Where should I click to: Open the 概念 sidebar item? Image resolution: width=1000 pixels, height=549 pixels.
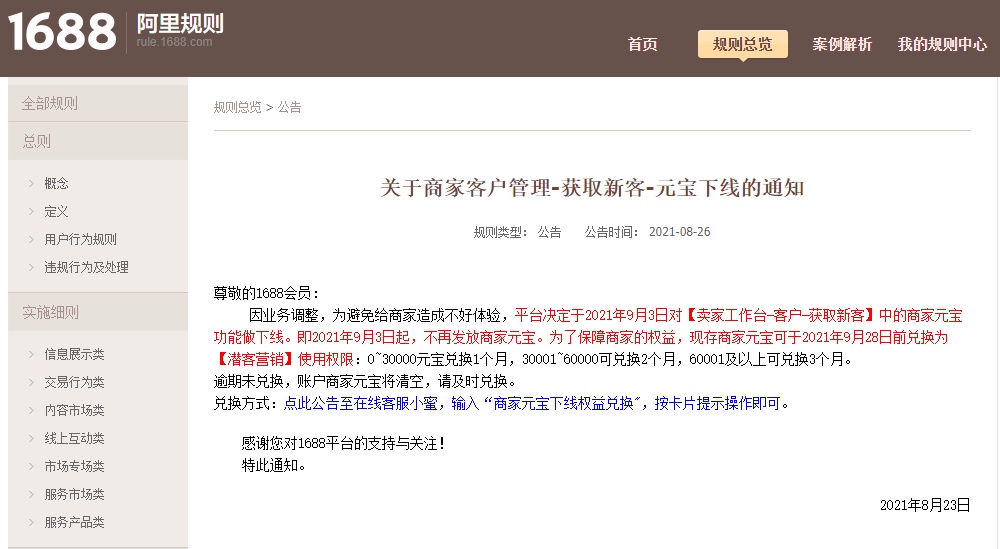(x=57, y=183)
